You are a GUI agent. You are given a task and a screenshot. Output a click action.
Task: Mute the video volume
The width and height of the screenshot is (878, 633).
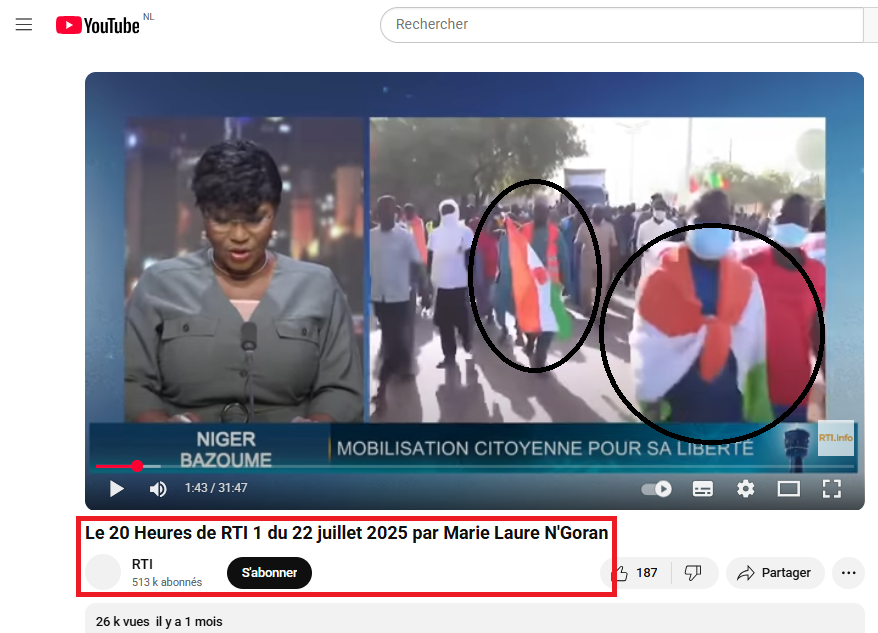coord(158,488)
